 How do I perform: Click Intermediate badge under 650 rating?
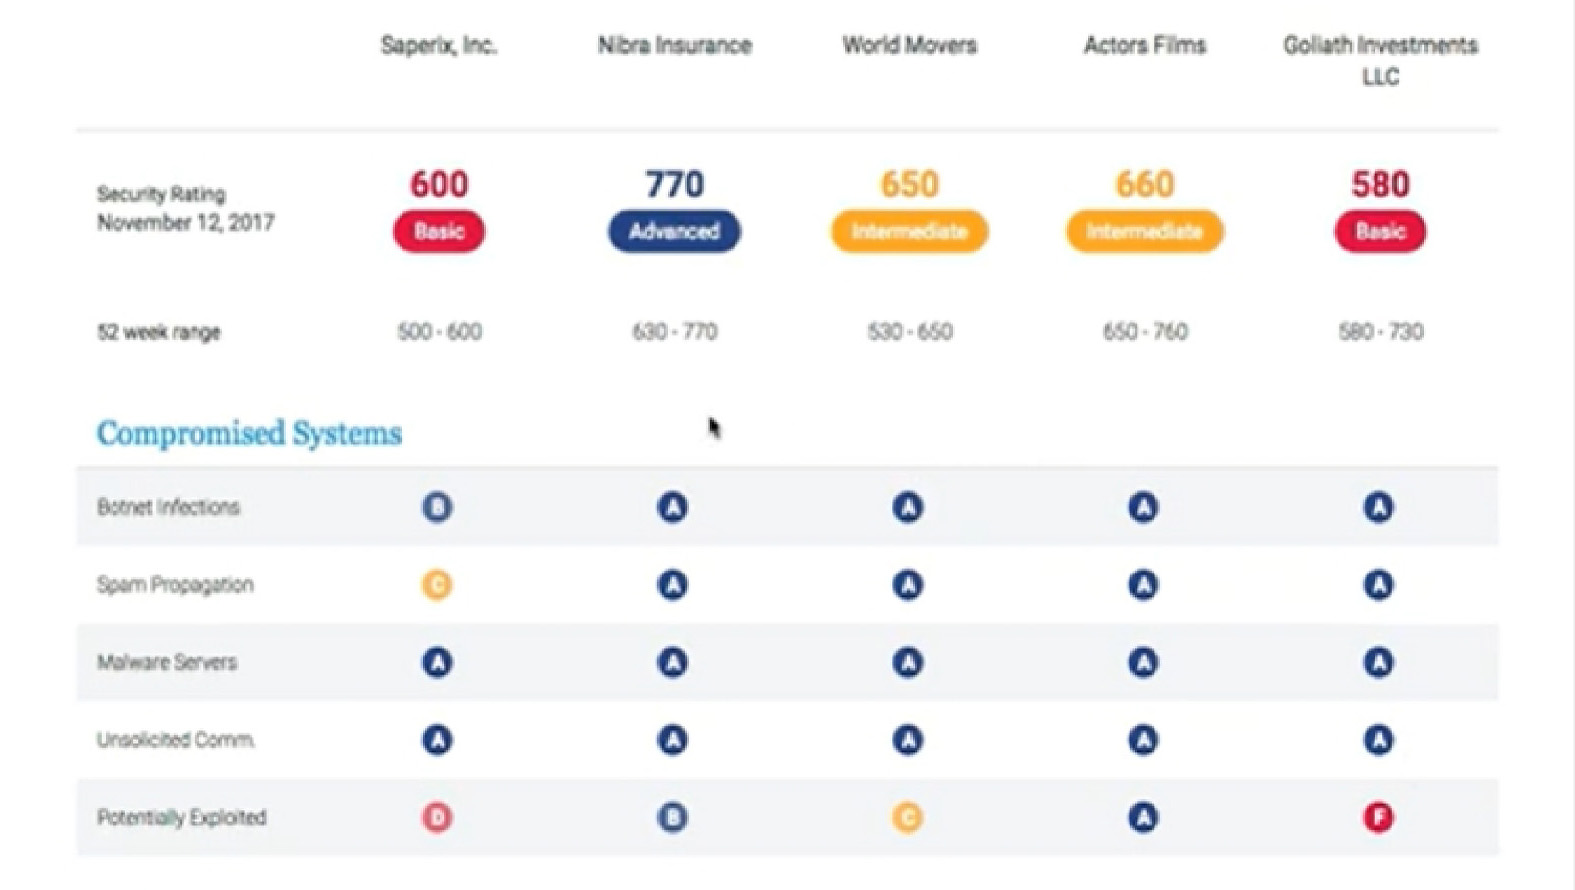(909, 232)
